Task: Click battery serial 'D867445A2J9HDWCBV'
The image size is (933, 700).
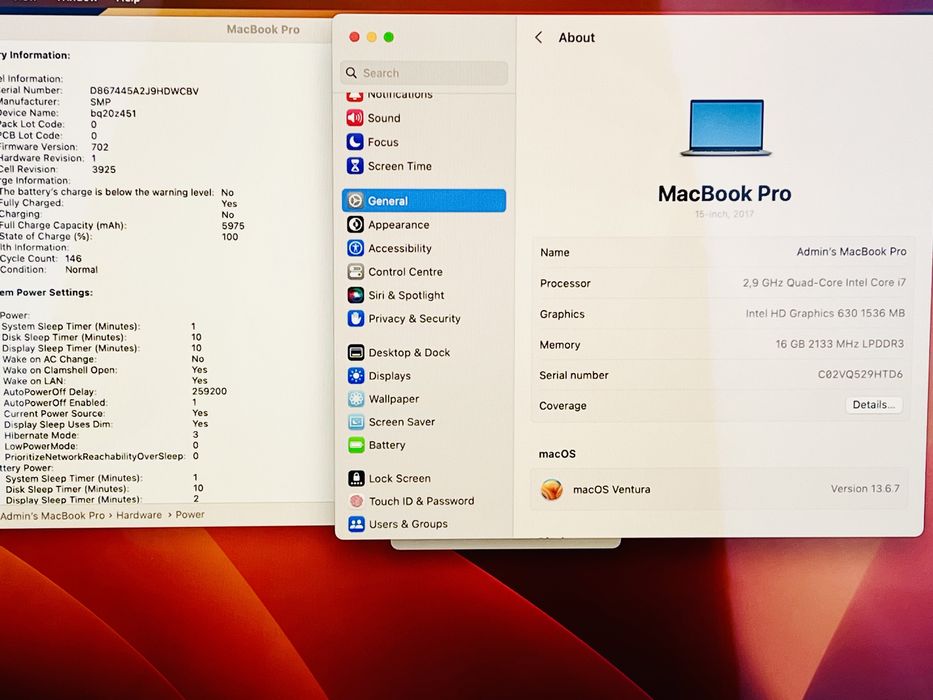Action: (144, 91)
